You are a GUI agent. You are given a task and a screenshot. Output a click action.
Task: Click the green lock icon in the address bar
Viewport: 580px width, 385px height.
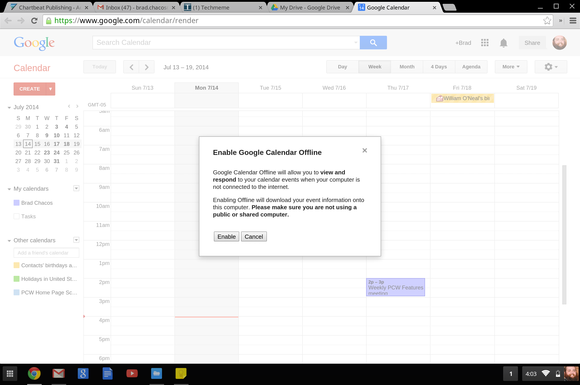48,21
